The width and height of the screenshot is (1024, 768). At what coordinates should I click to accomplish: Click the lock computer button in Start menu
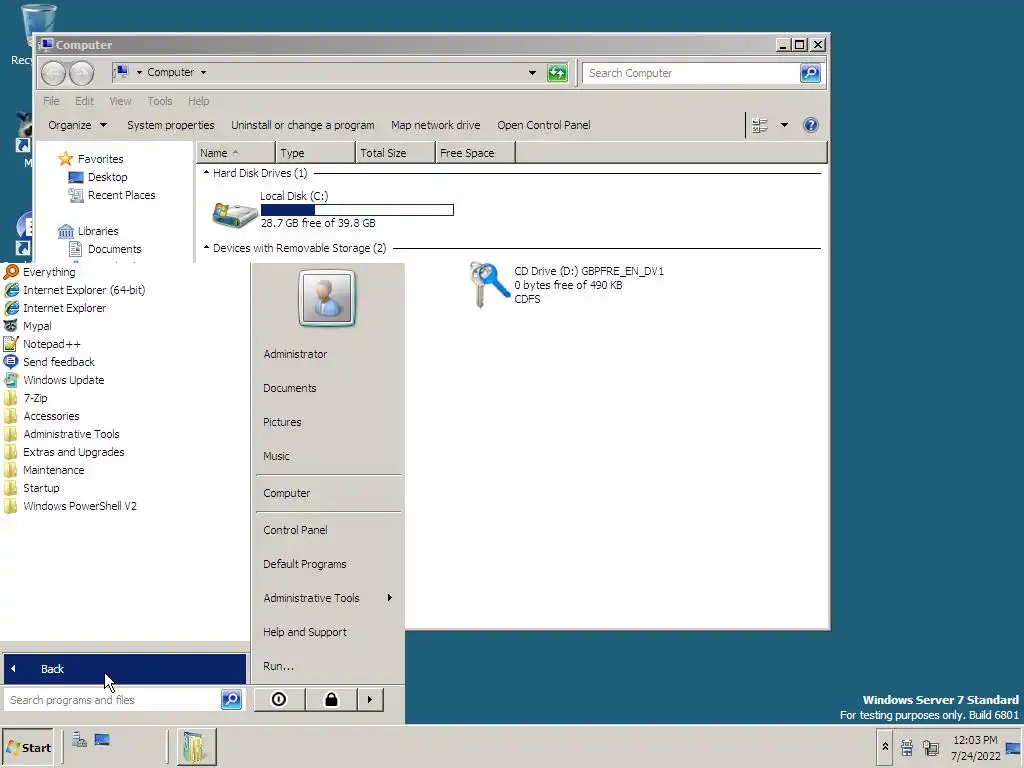coord(331,699)
